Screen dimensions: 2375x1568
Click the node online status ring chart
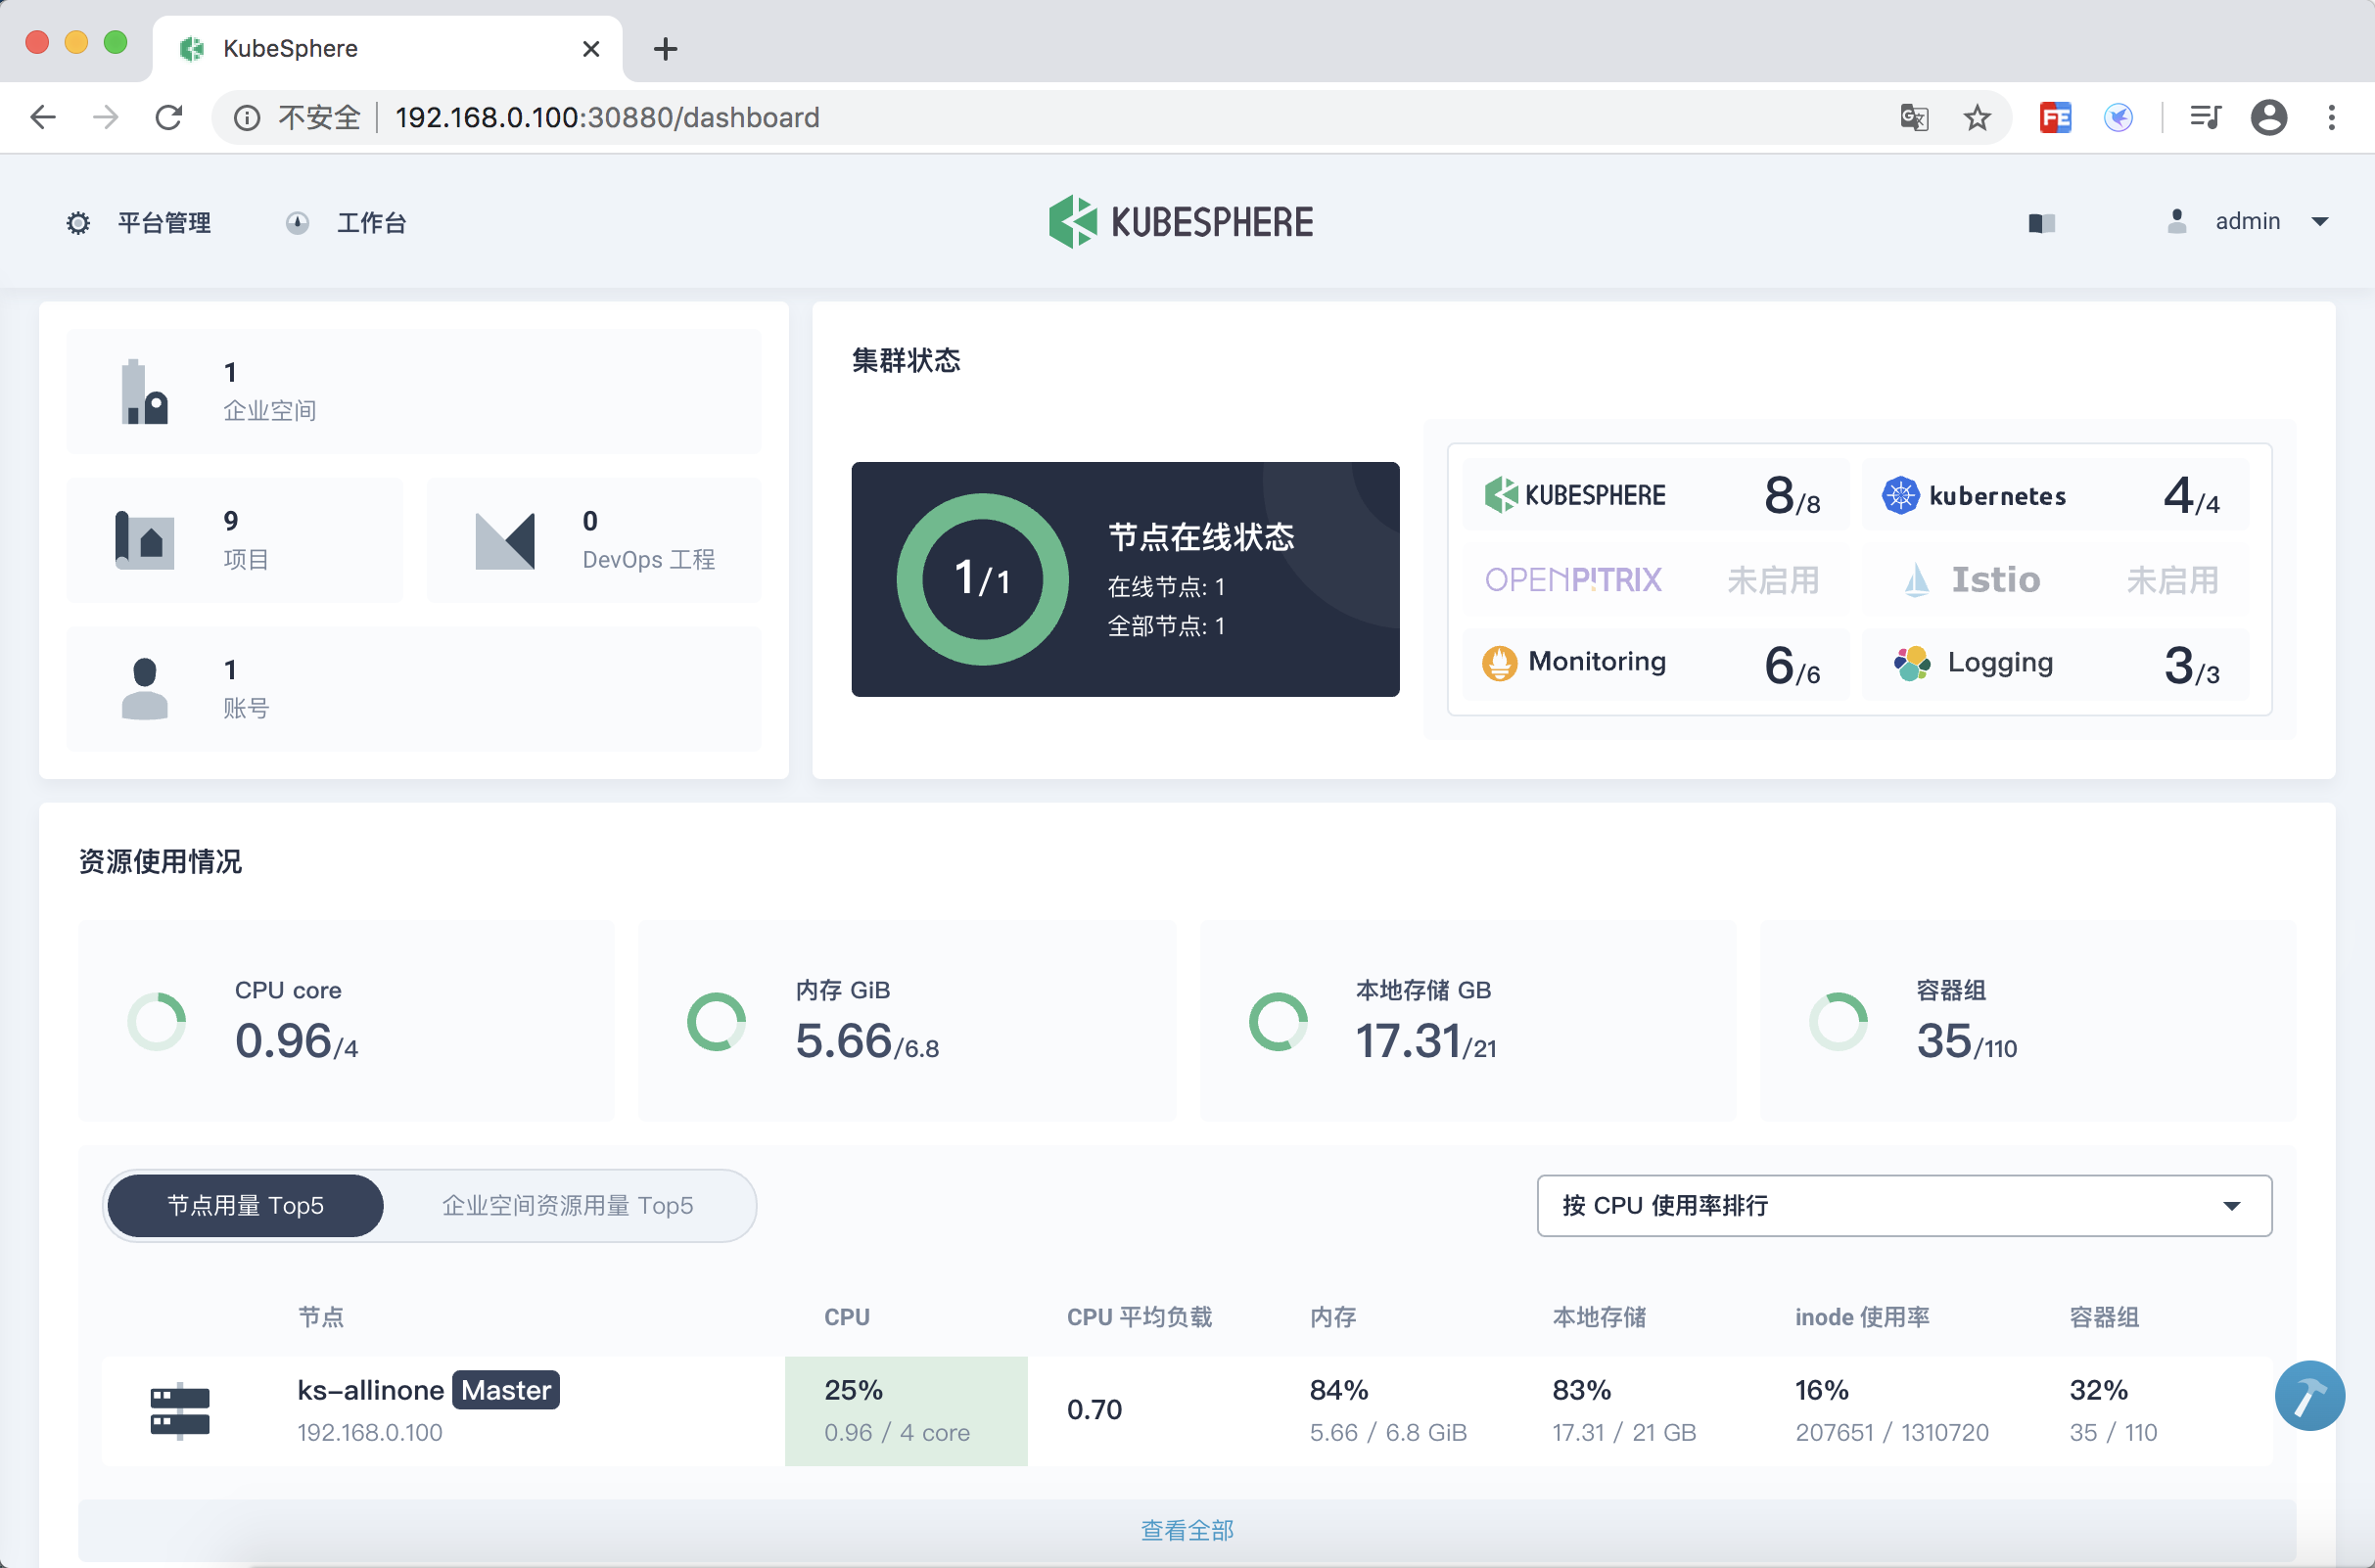982,579
